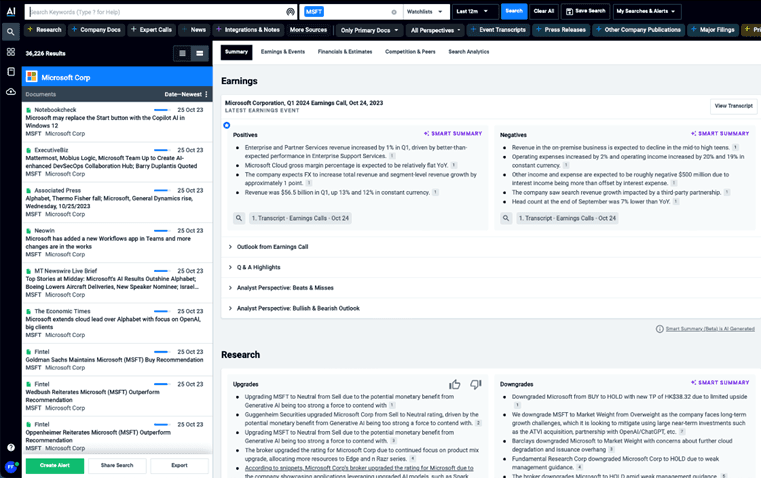Click the Export button
761x478 pixels.
179,465
